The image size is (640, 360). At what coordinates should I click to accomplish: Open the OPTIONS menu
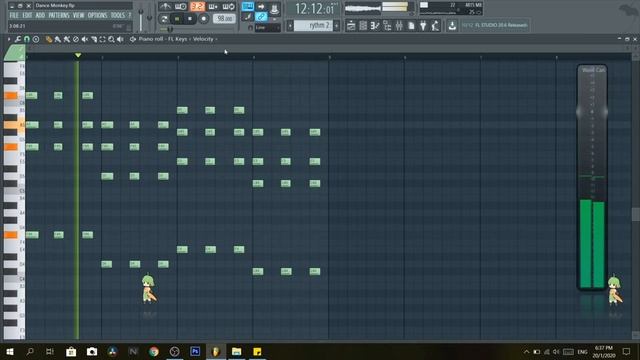point(98,16)
